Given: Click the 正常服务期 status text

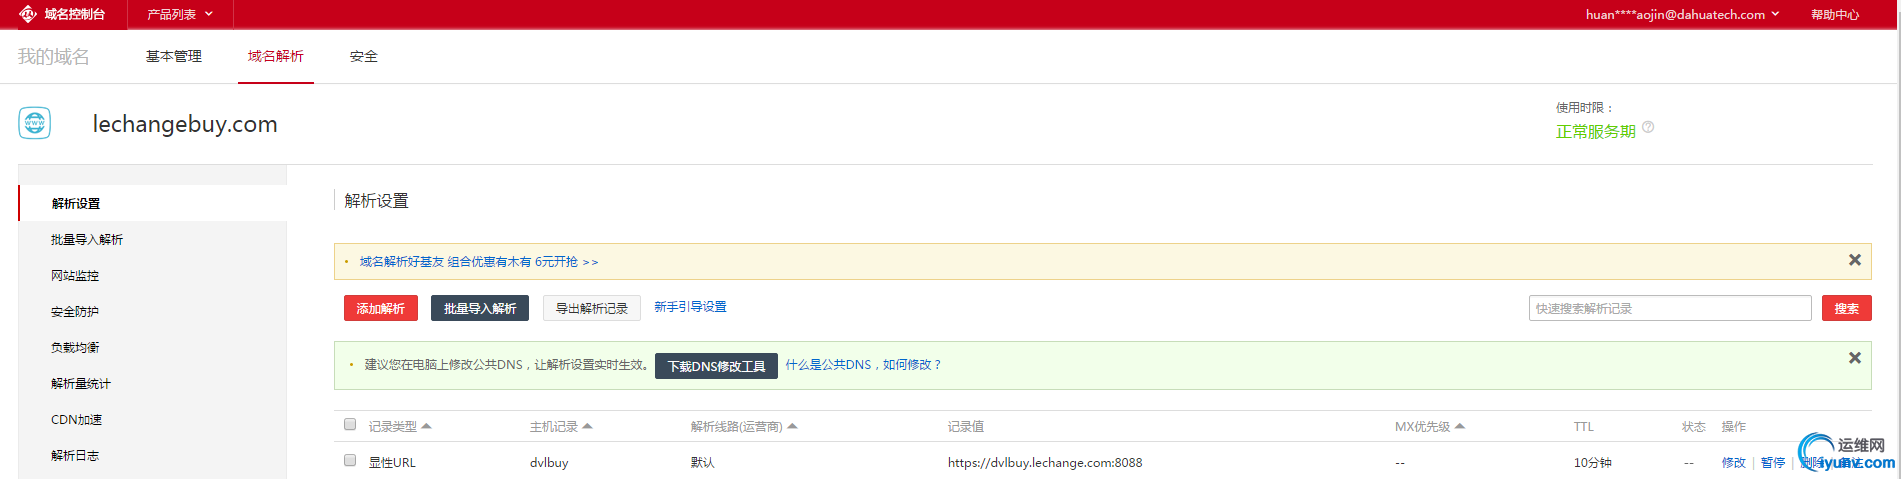Looking at the screenshot, I should coord(1595,131).
